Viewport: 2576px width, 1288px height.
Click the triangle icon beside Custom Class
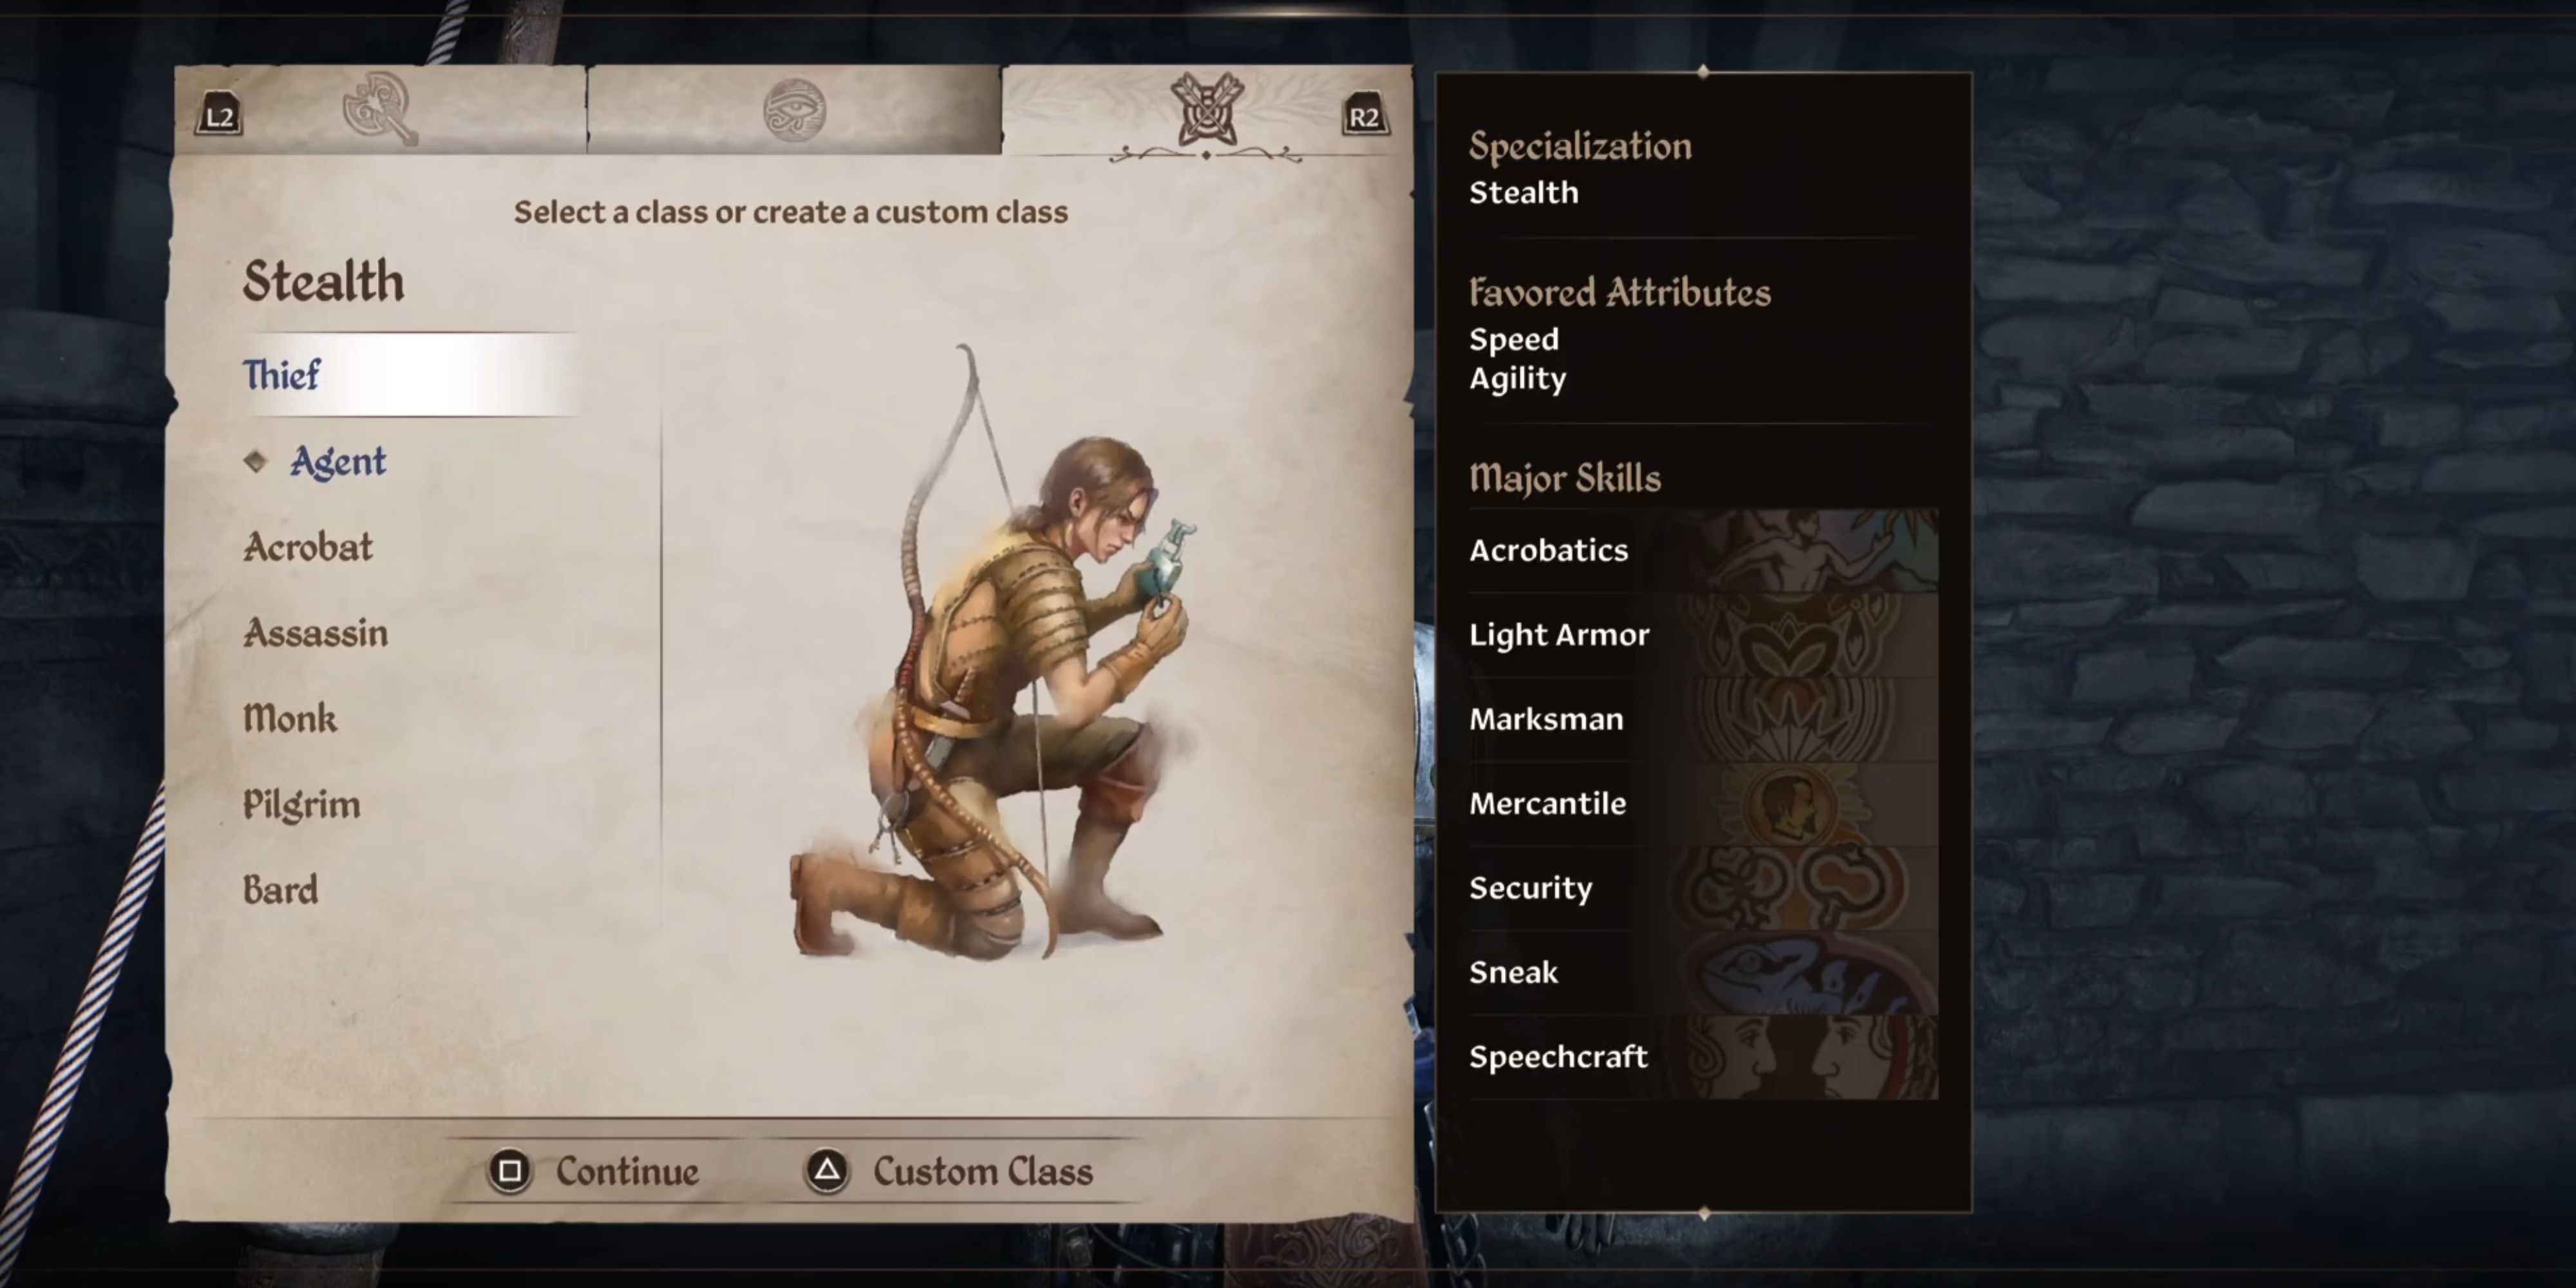(x=827, y=1171)
